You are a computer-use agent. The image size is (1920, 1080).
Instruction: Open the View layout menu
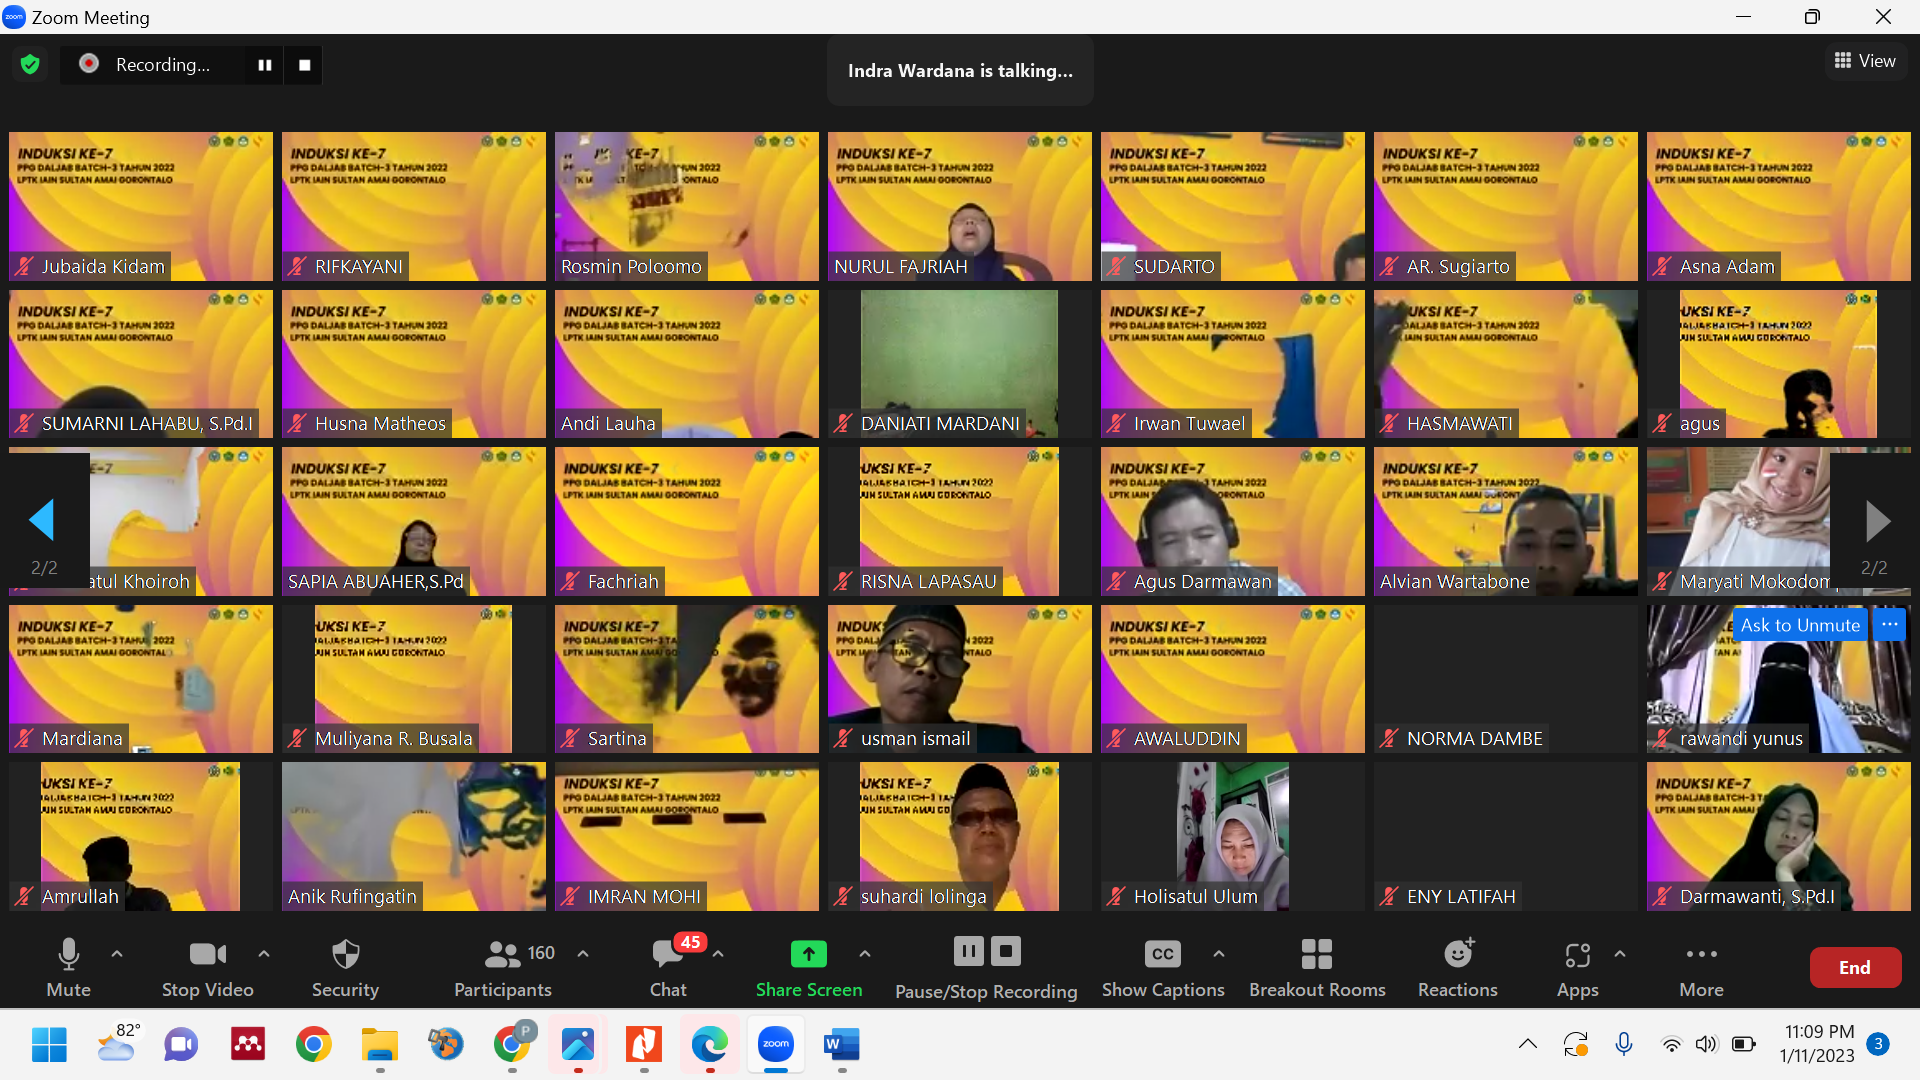1865,61
